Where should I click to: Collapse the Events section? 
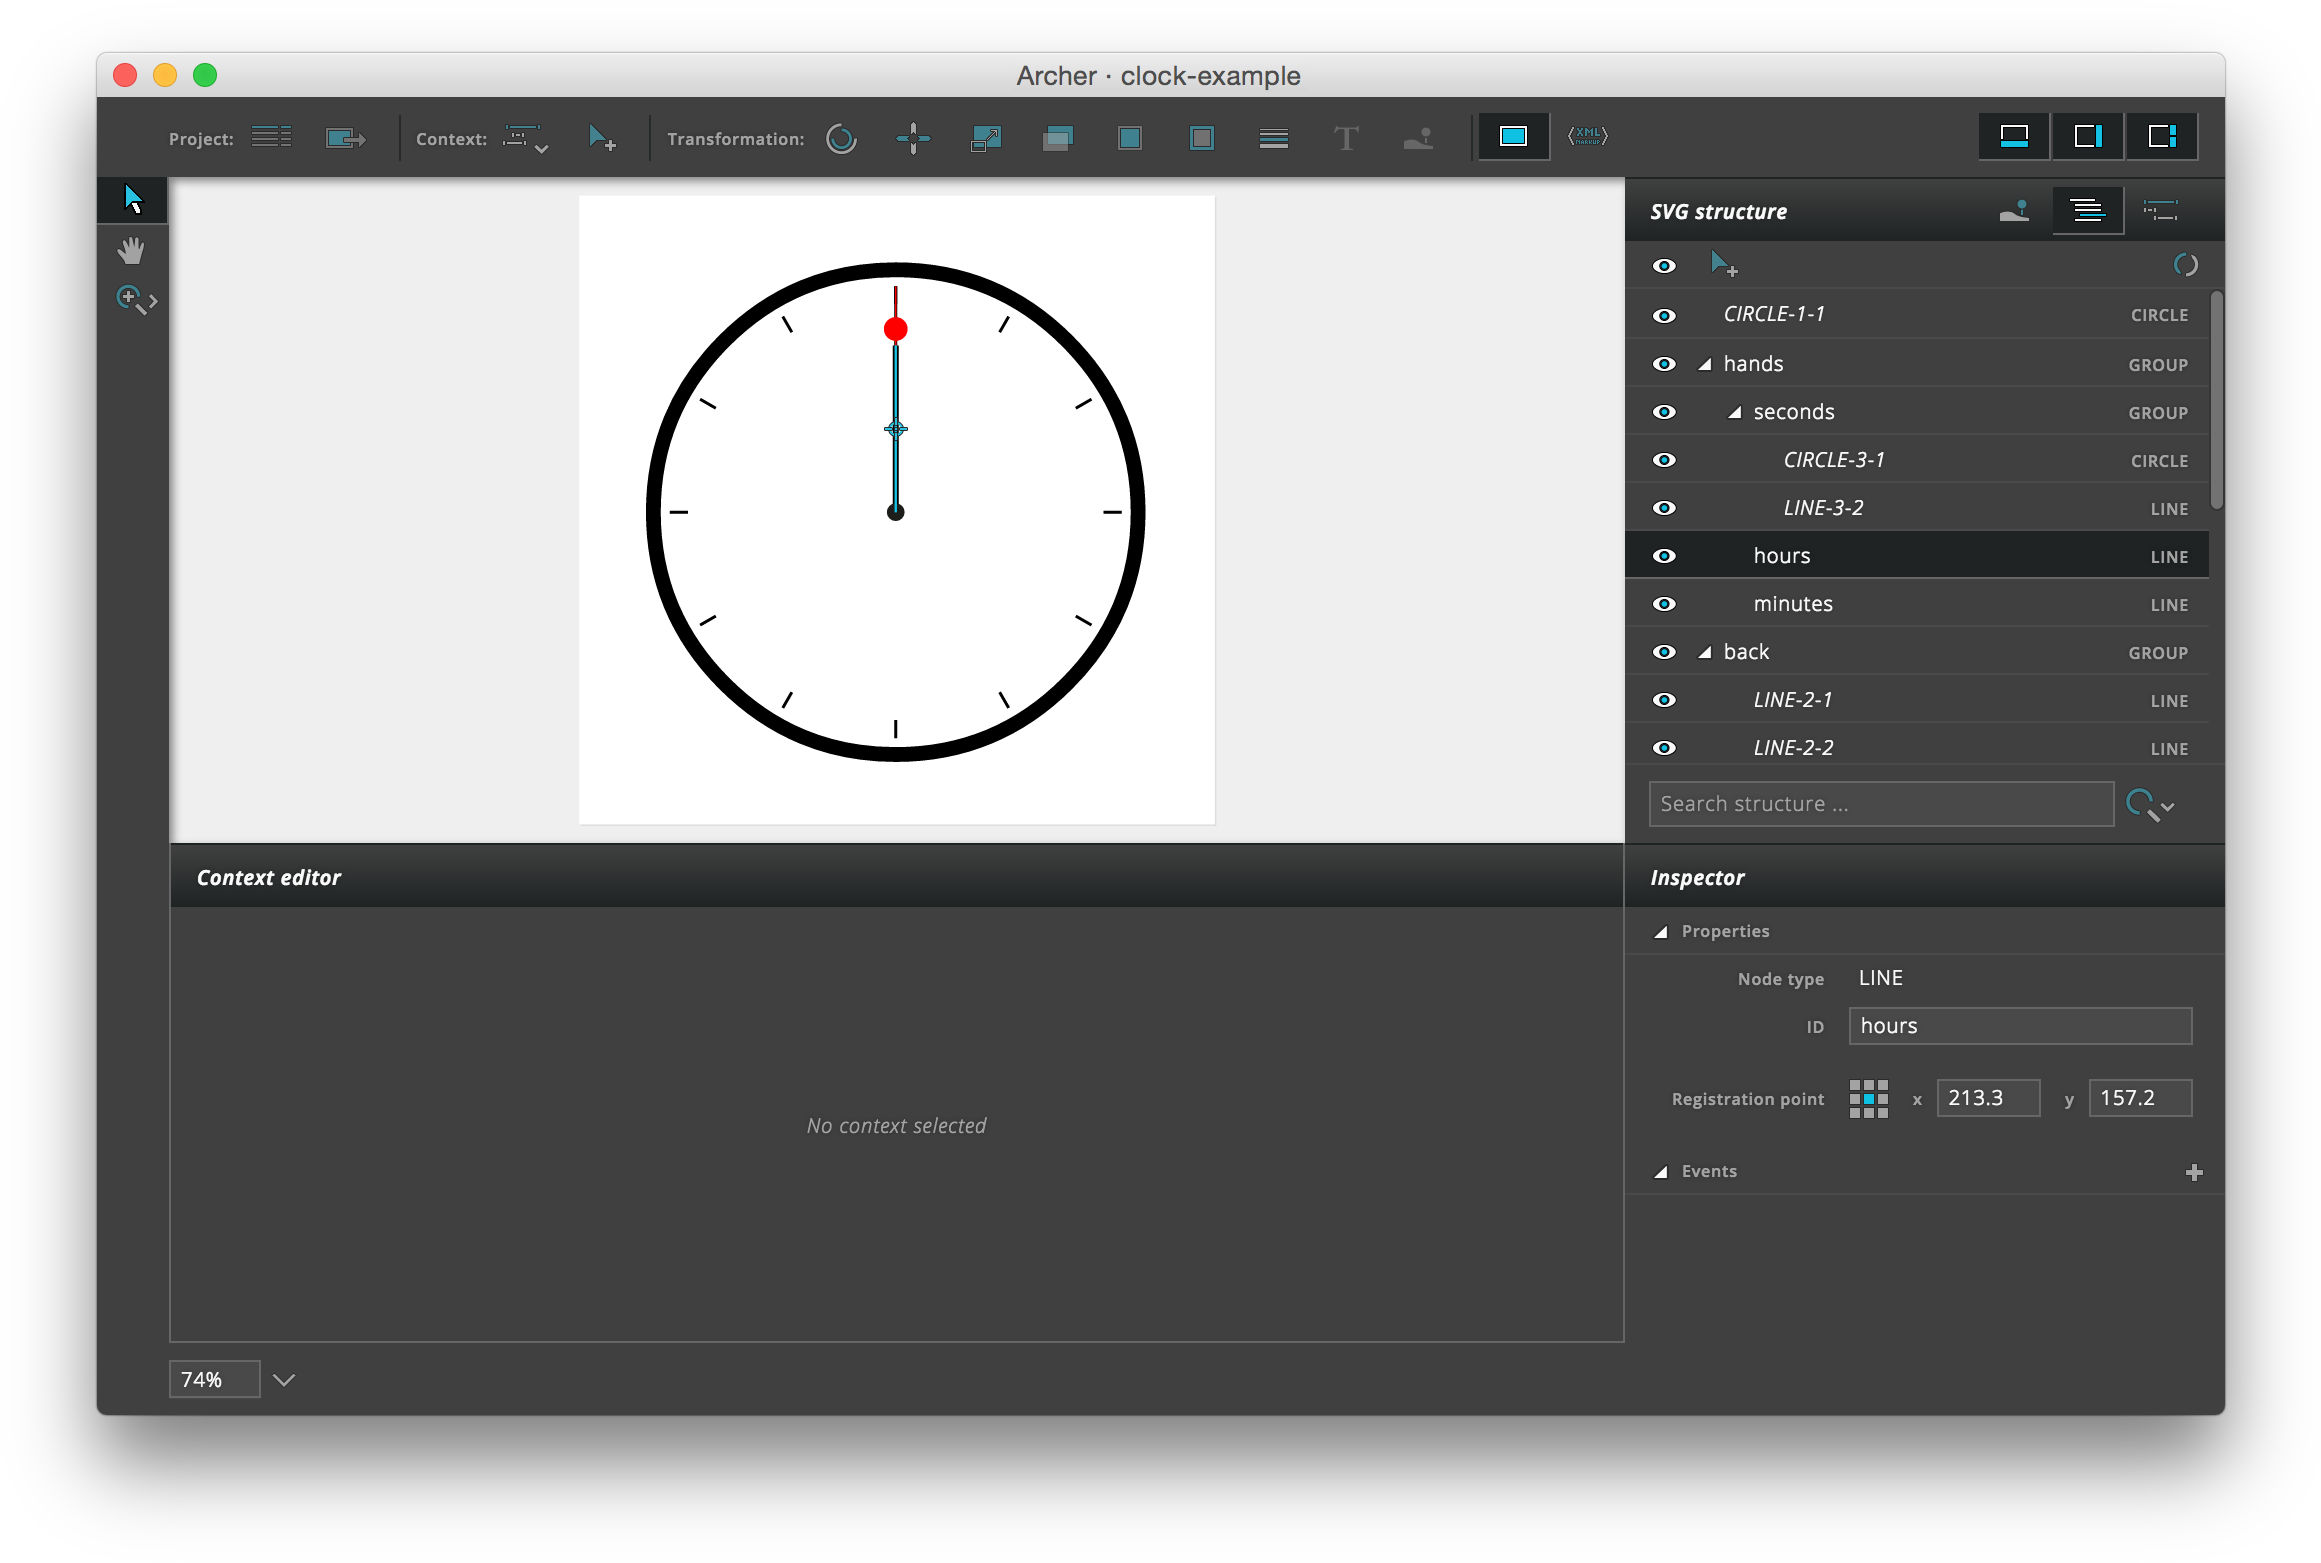[x=1661, y=1172]
